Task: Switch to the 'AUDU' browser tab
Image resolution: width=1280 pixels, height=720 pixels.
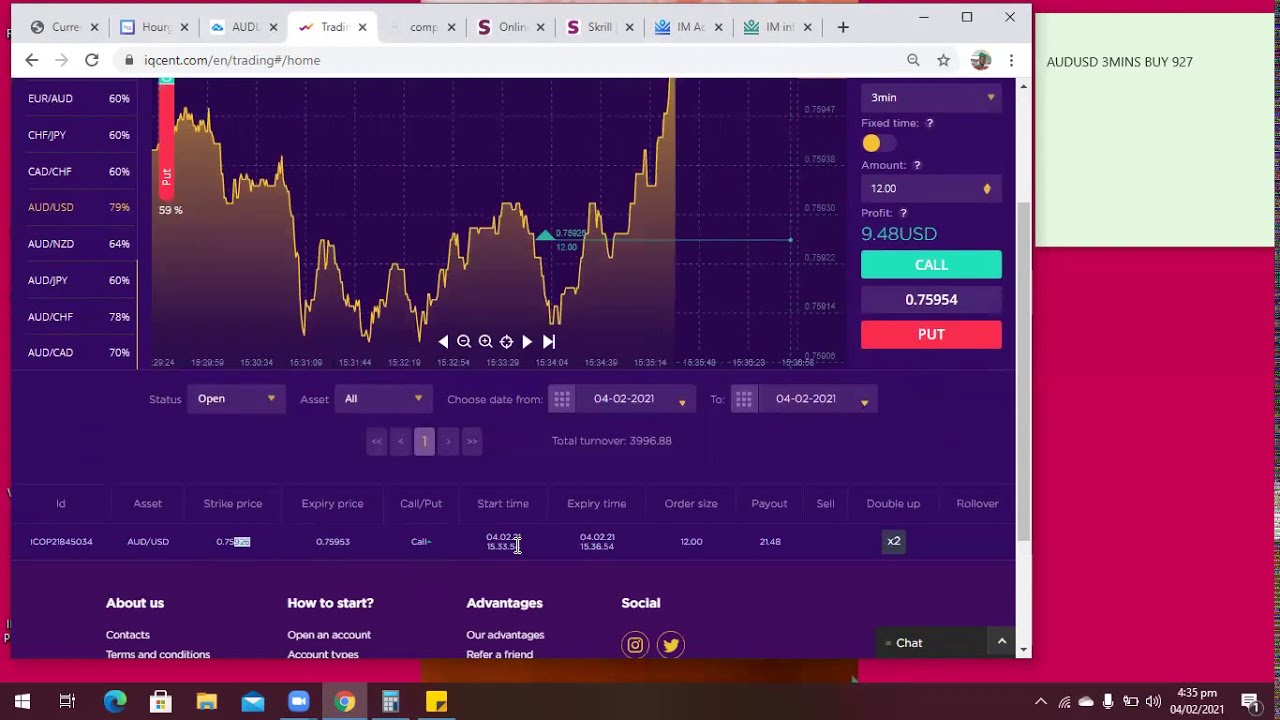Action: pos(244,27)
